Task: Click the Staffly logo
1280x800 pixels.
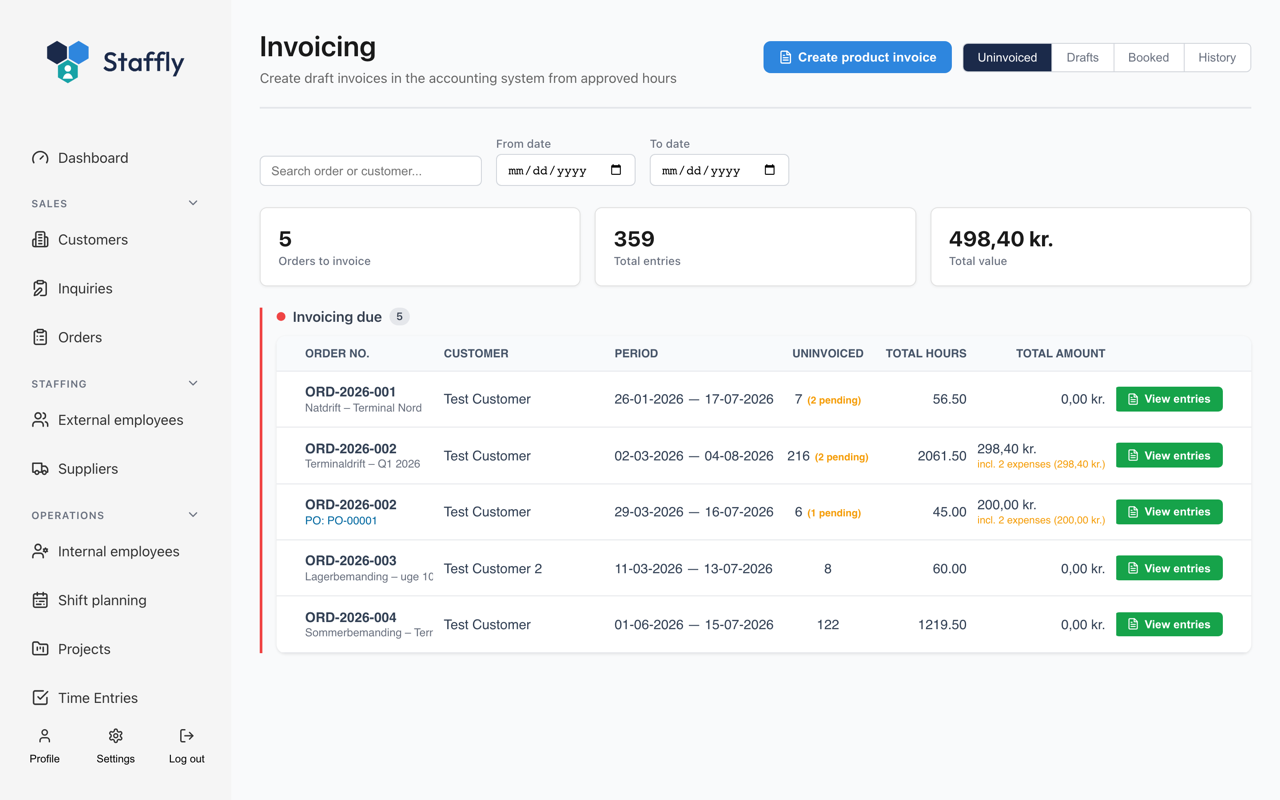Action: (x=115, y=61)
